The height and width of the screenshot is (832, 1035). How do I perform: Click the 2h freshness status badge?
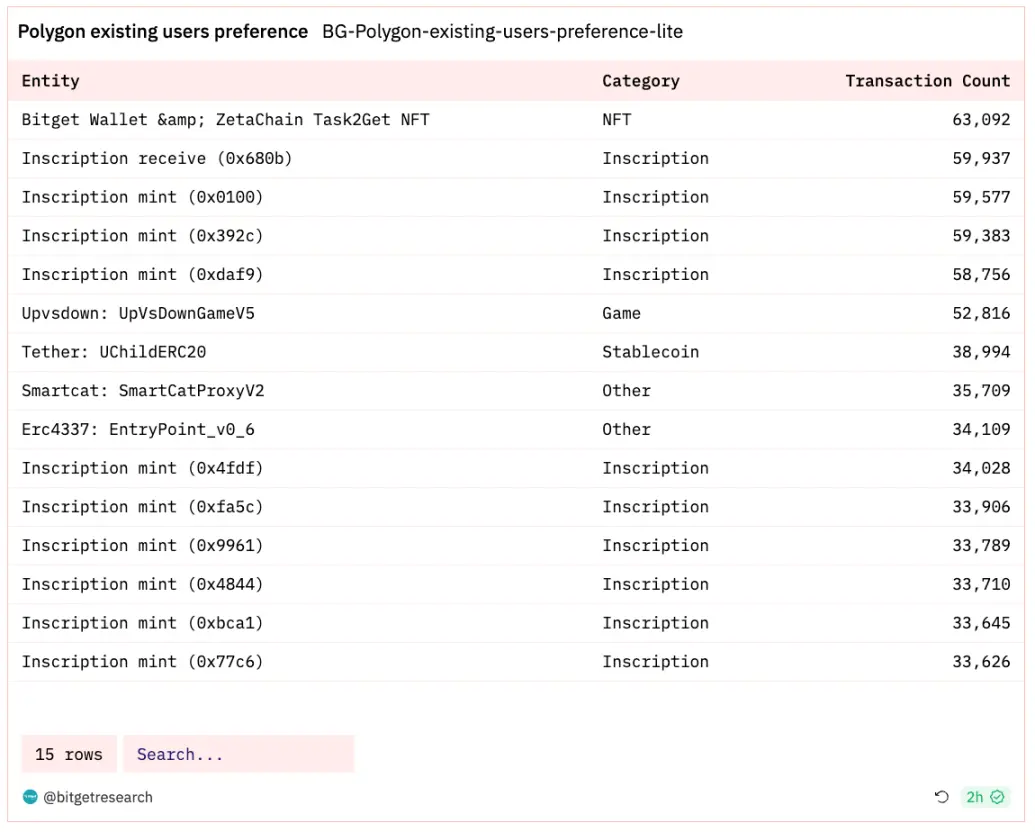tap(985, 797)
